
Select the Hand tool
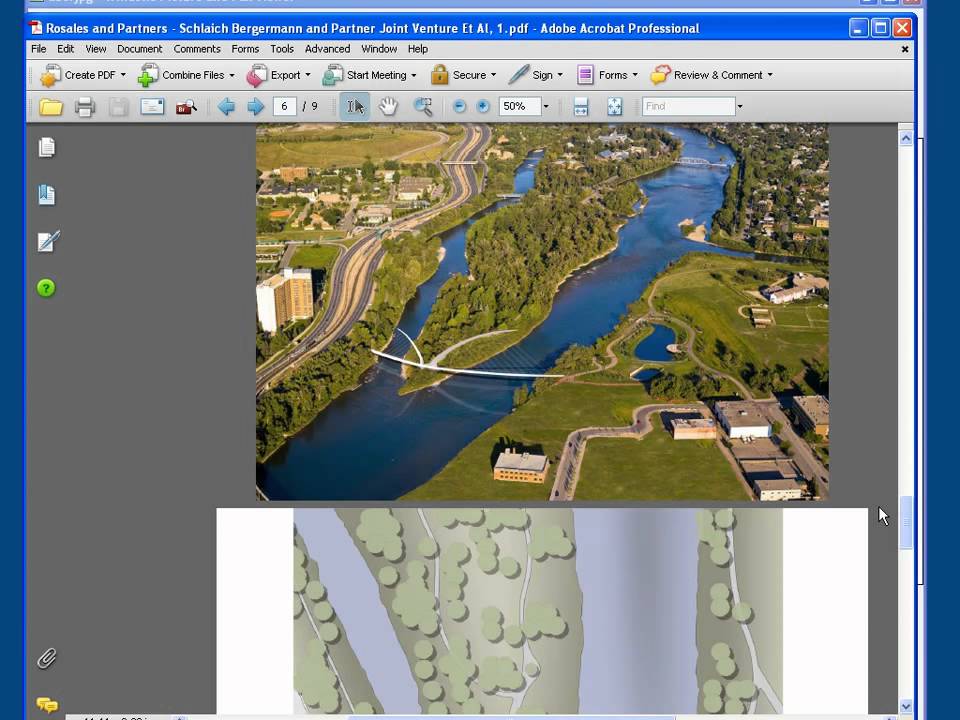pos(388,107)
